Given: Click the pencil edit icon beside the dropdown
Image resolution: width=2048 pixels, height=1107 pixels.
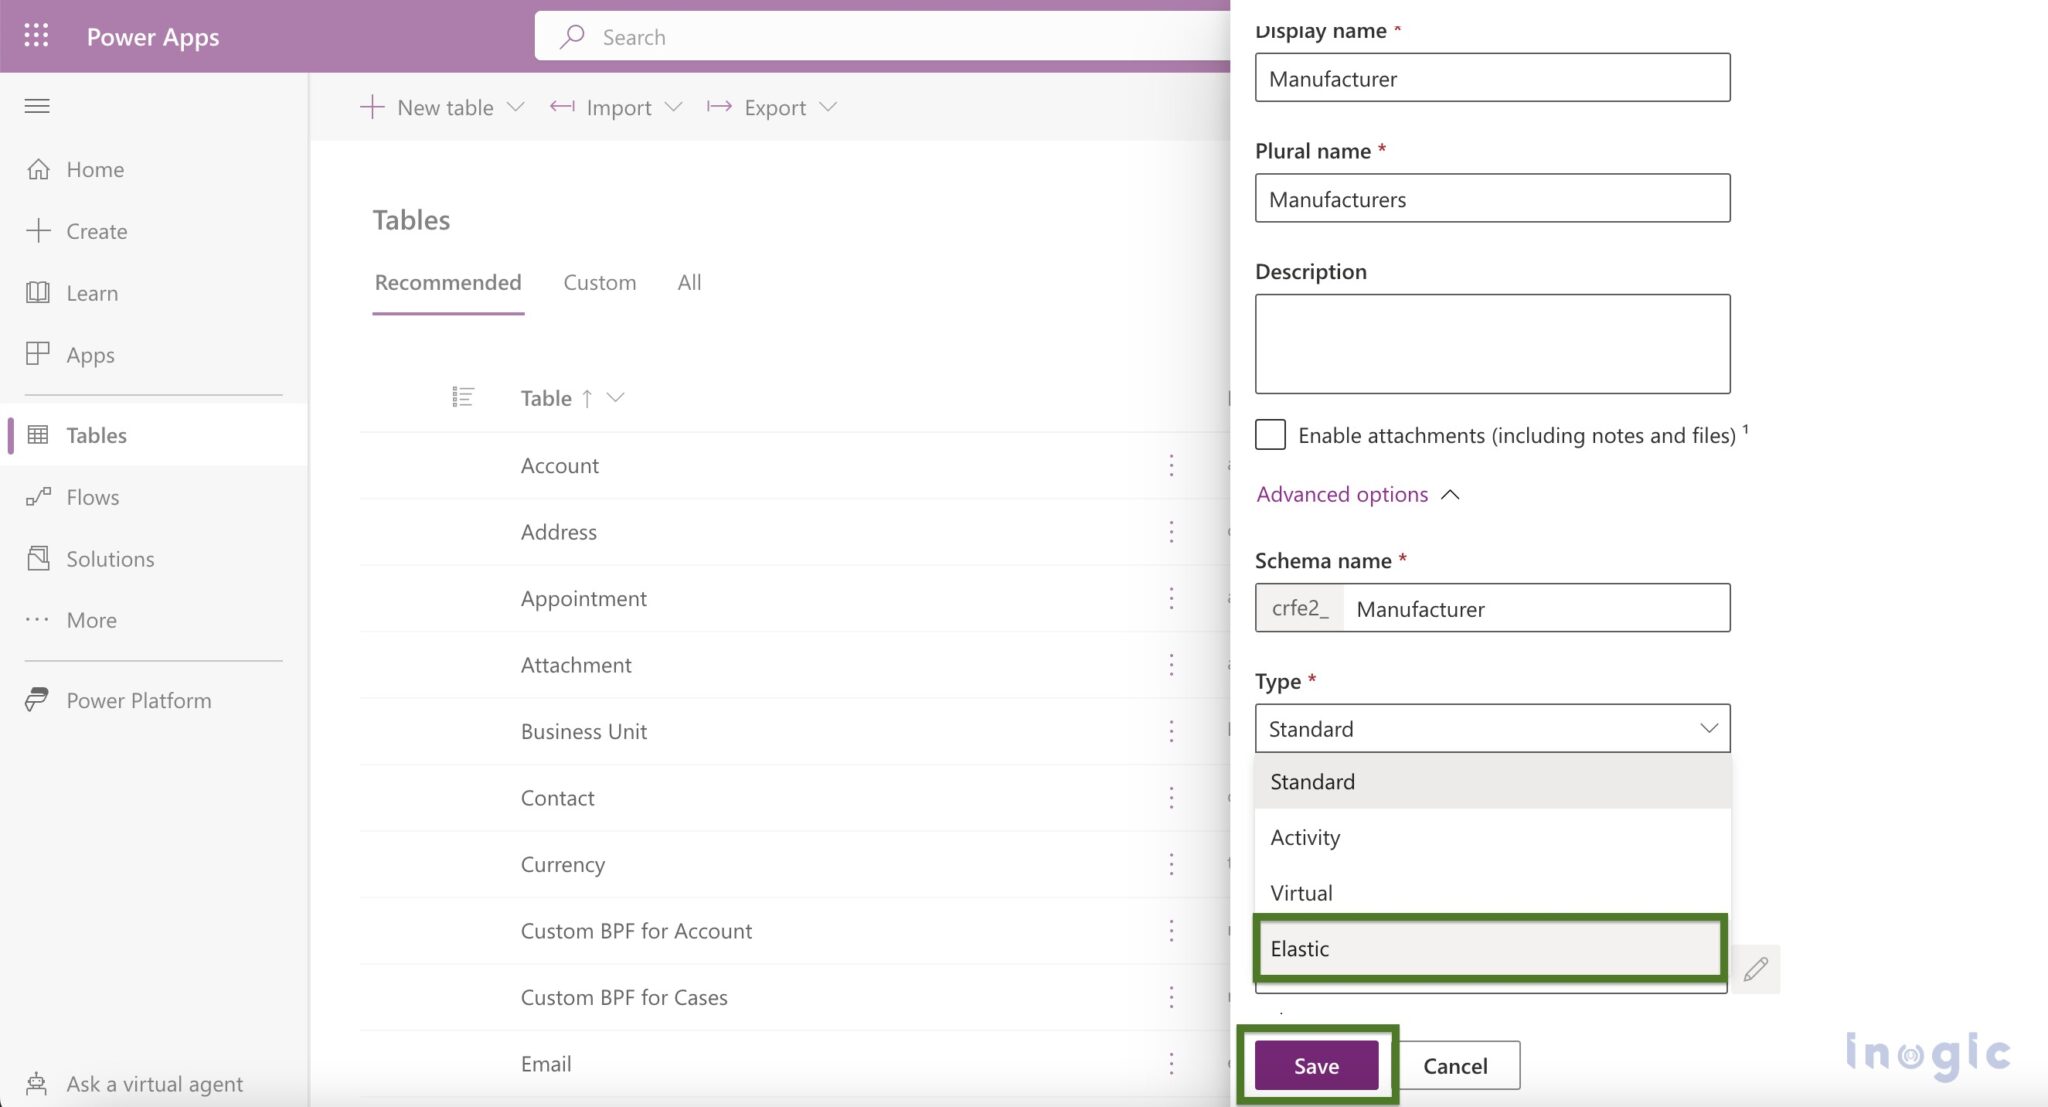Looking at the screenshot, I should (x=1758, y=968).
